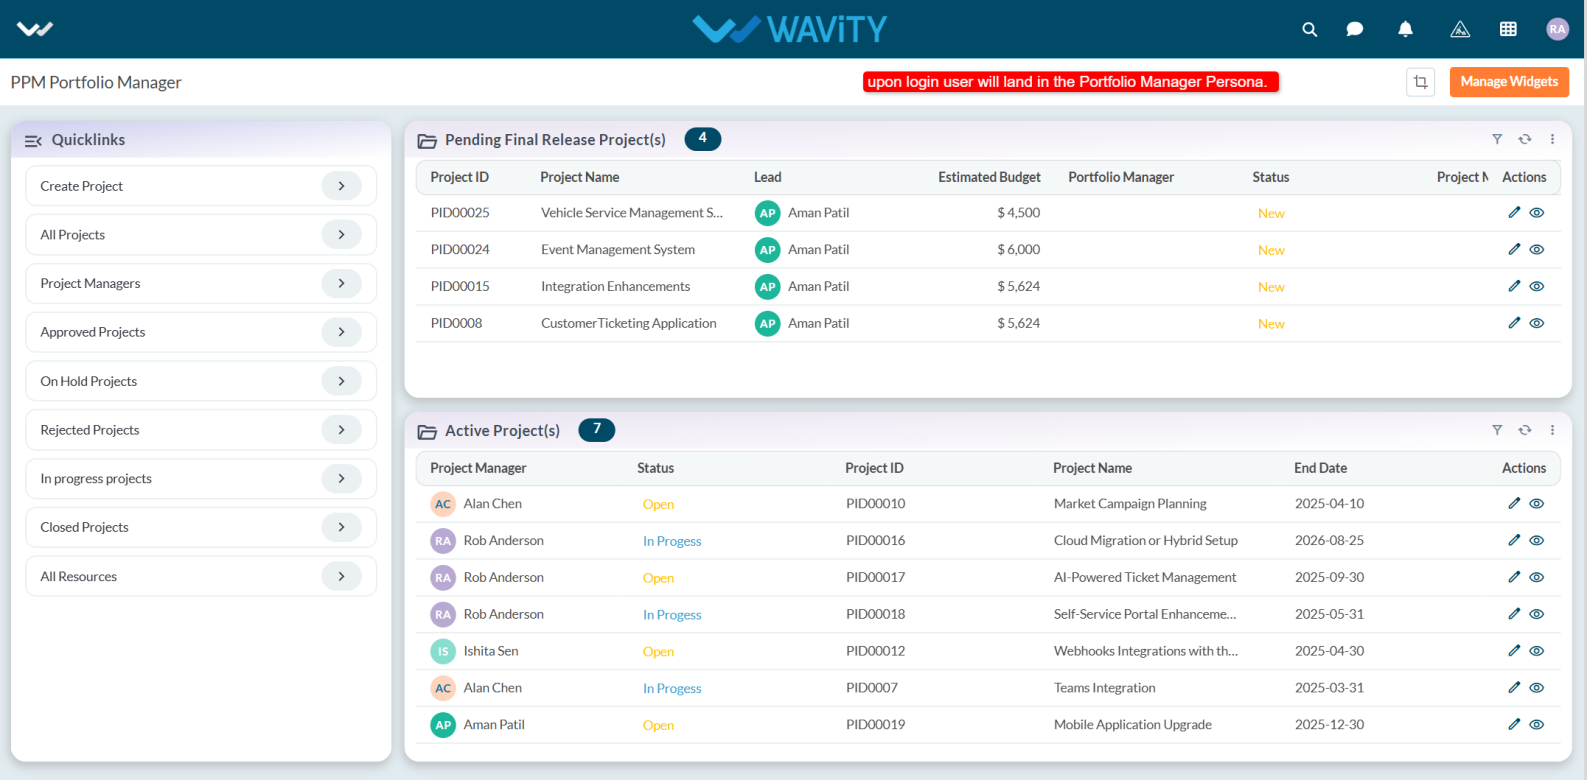View AI-Powered Ticket Management eye icon

[x=1537, y=577]
